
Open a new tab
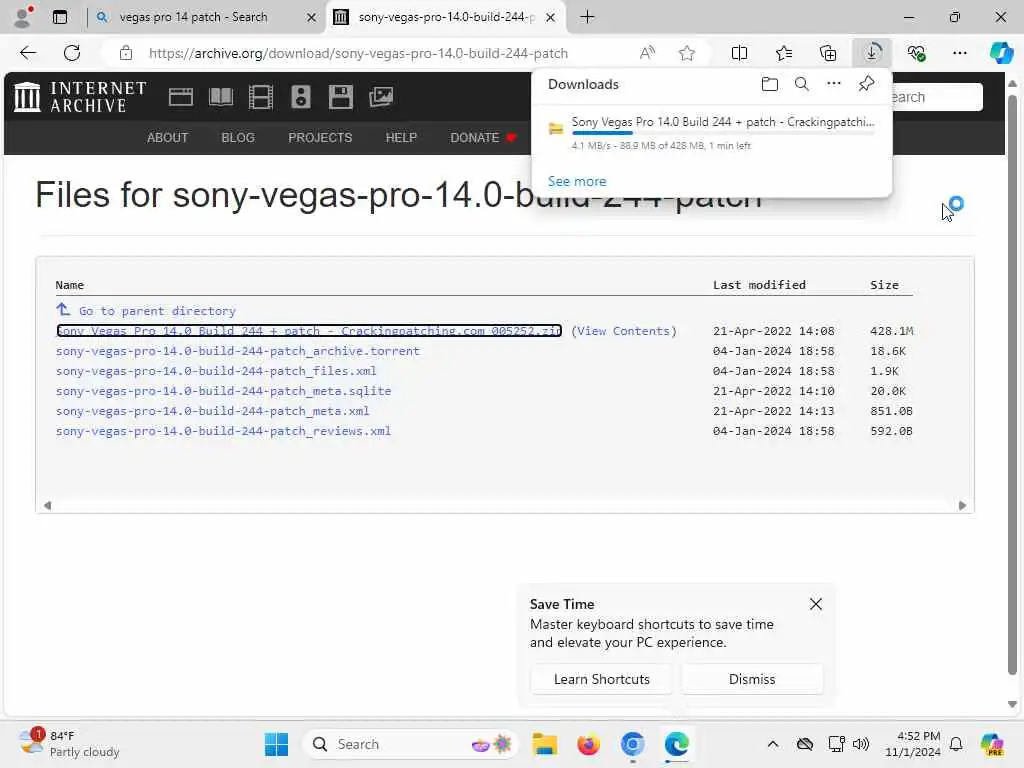pyautogui.click(x=587, y=17)
